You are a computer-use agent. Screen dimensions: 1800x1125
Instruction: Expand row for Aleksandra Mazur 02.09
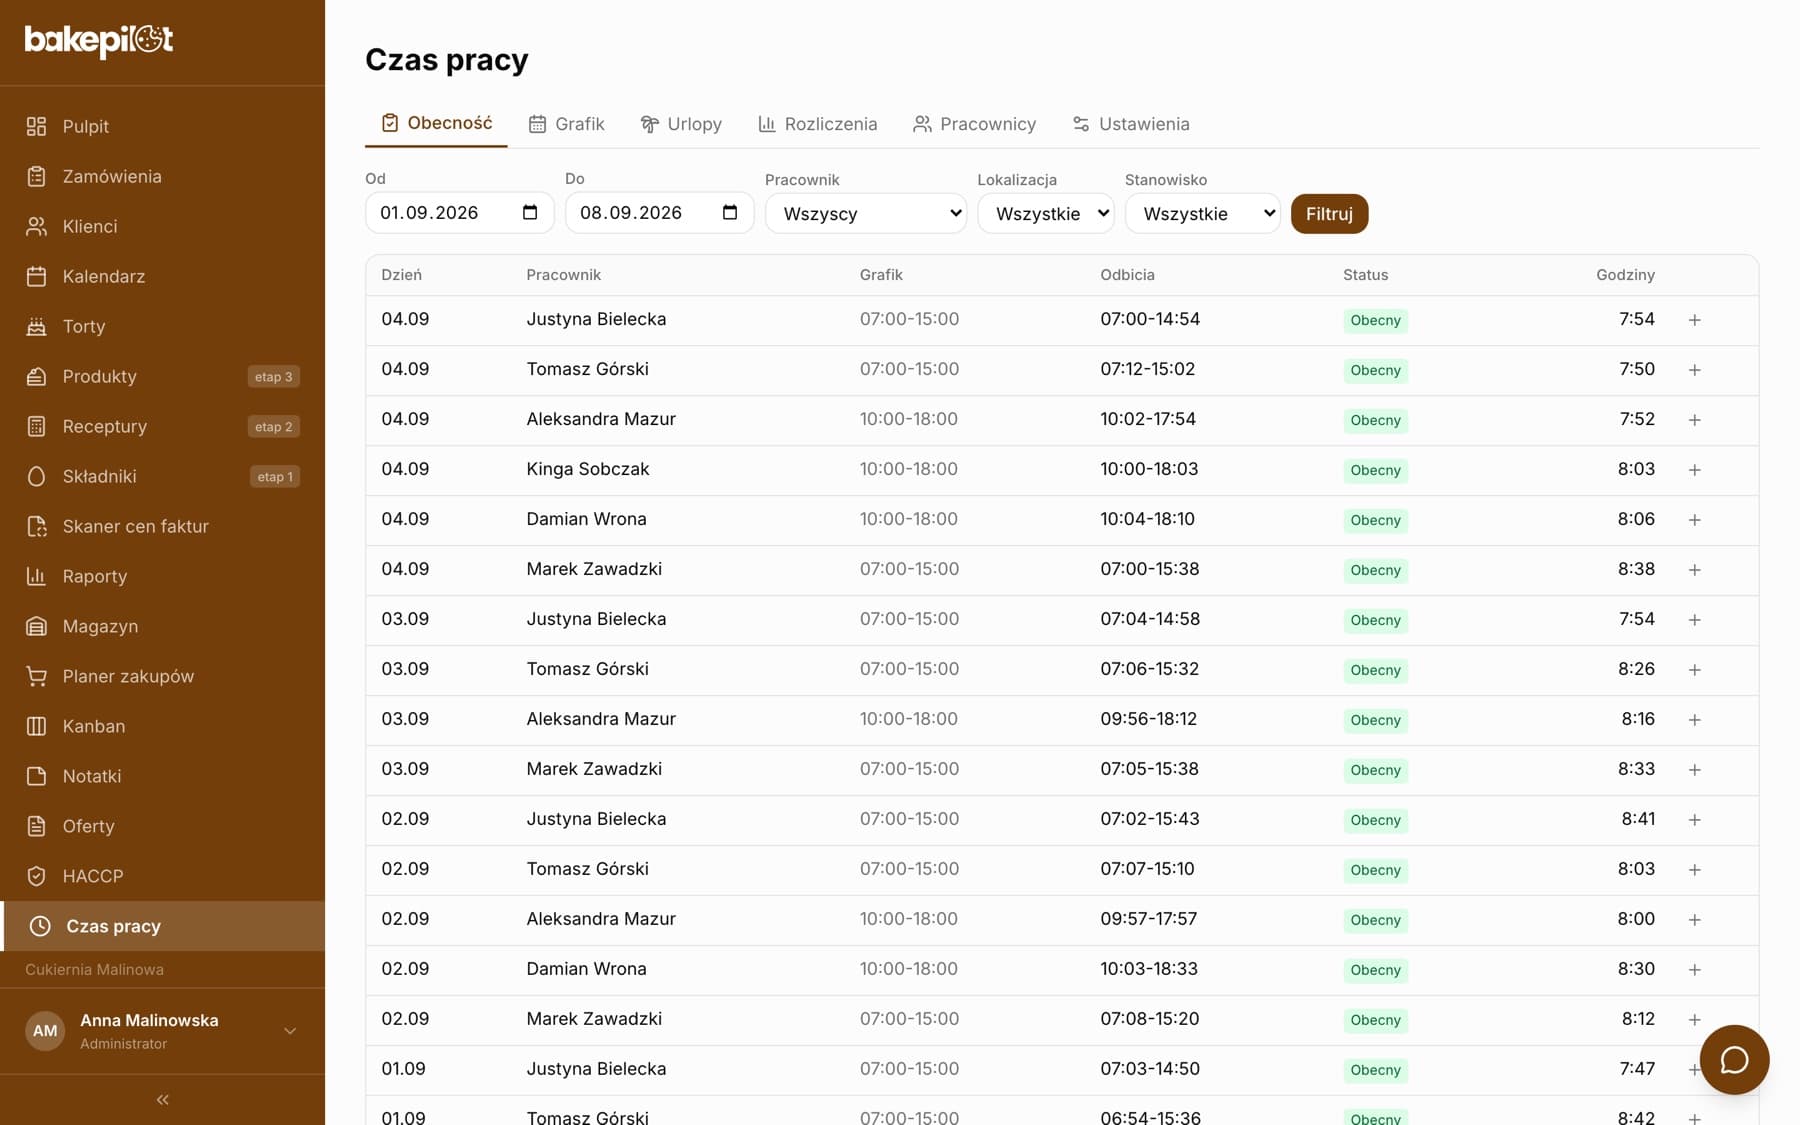click(1694, 920)
